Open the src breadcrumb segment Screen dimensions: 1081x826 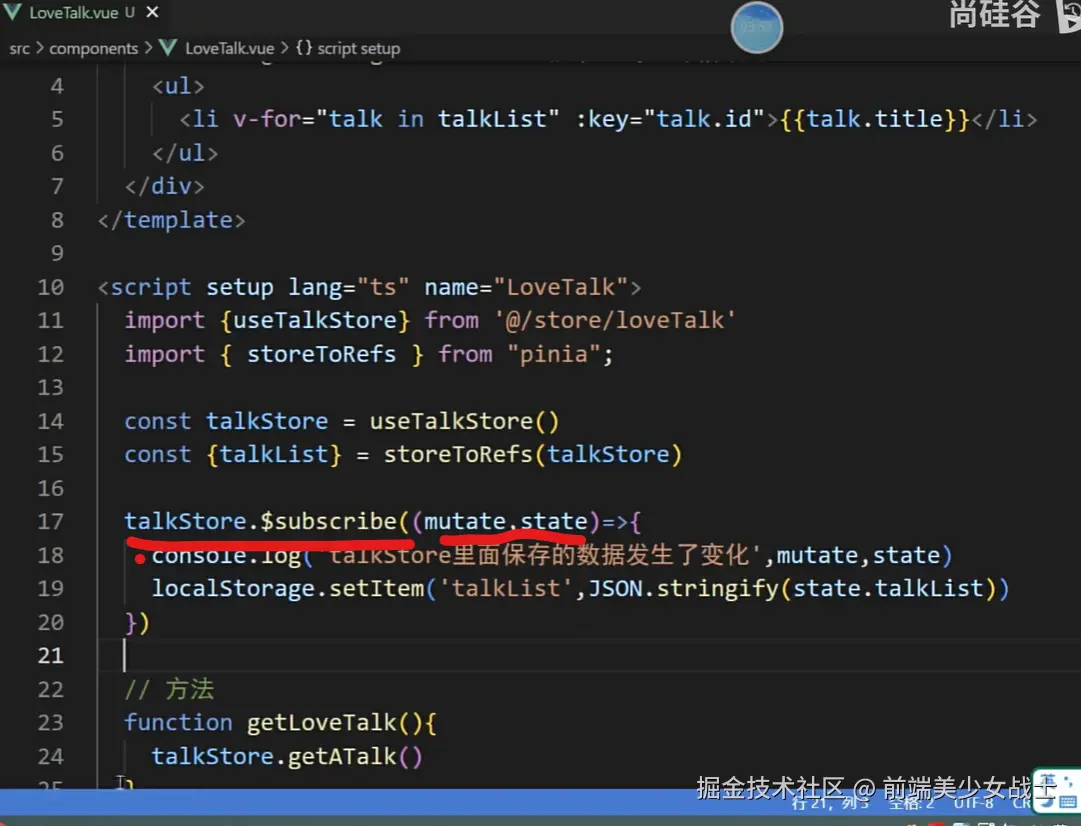pyautogui.click(x=19, y=48)
